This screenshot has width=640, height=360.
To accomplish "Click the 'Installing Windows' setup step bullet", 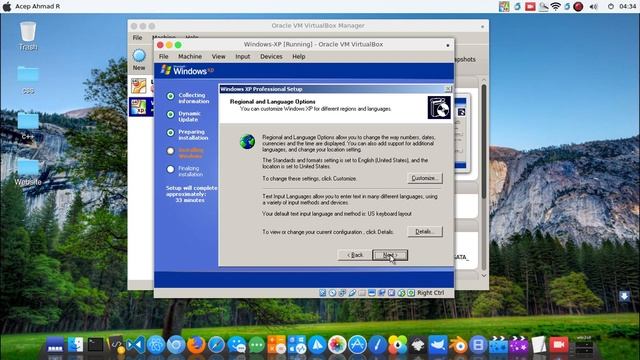I will [x=171, y=151].
